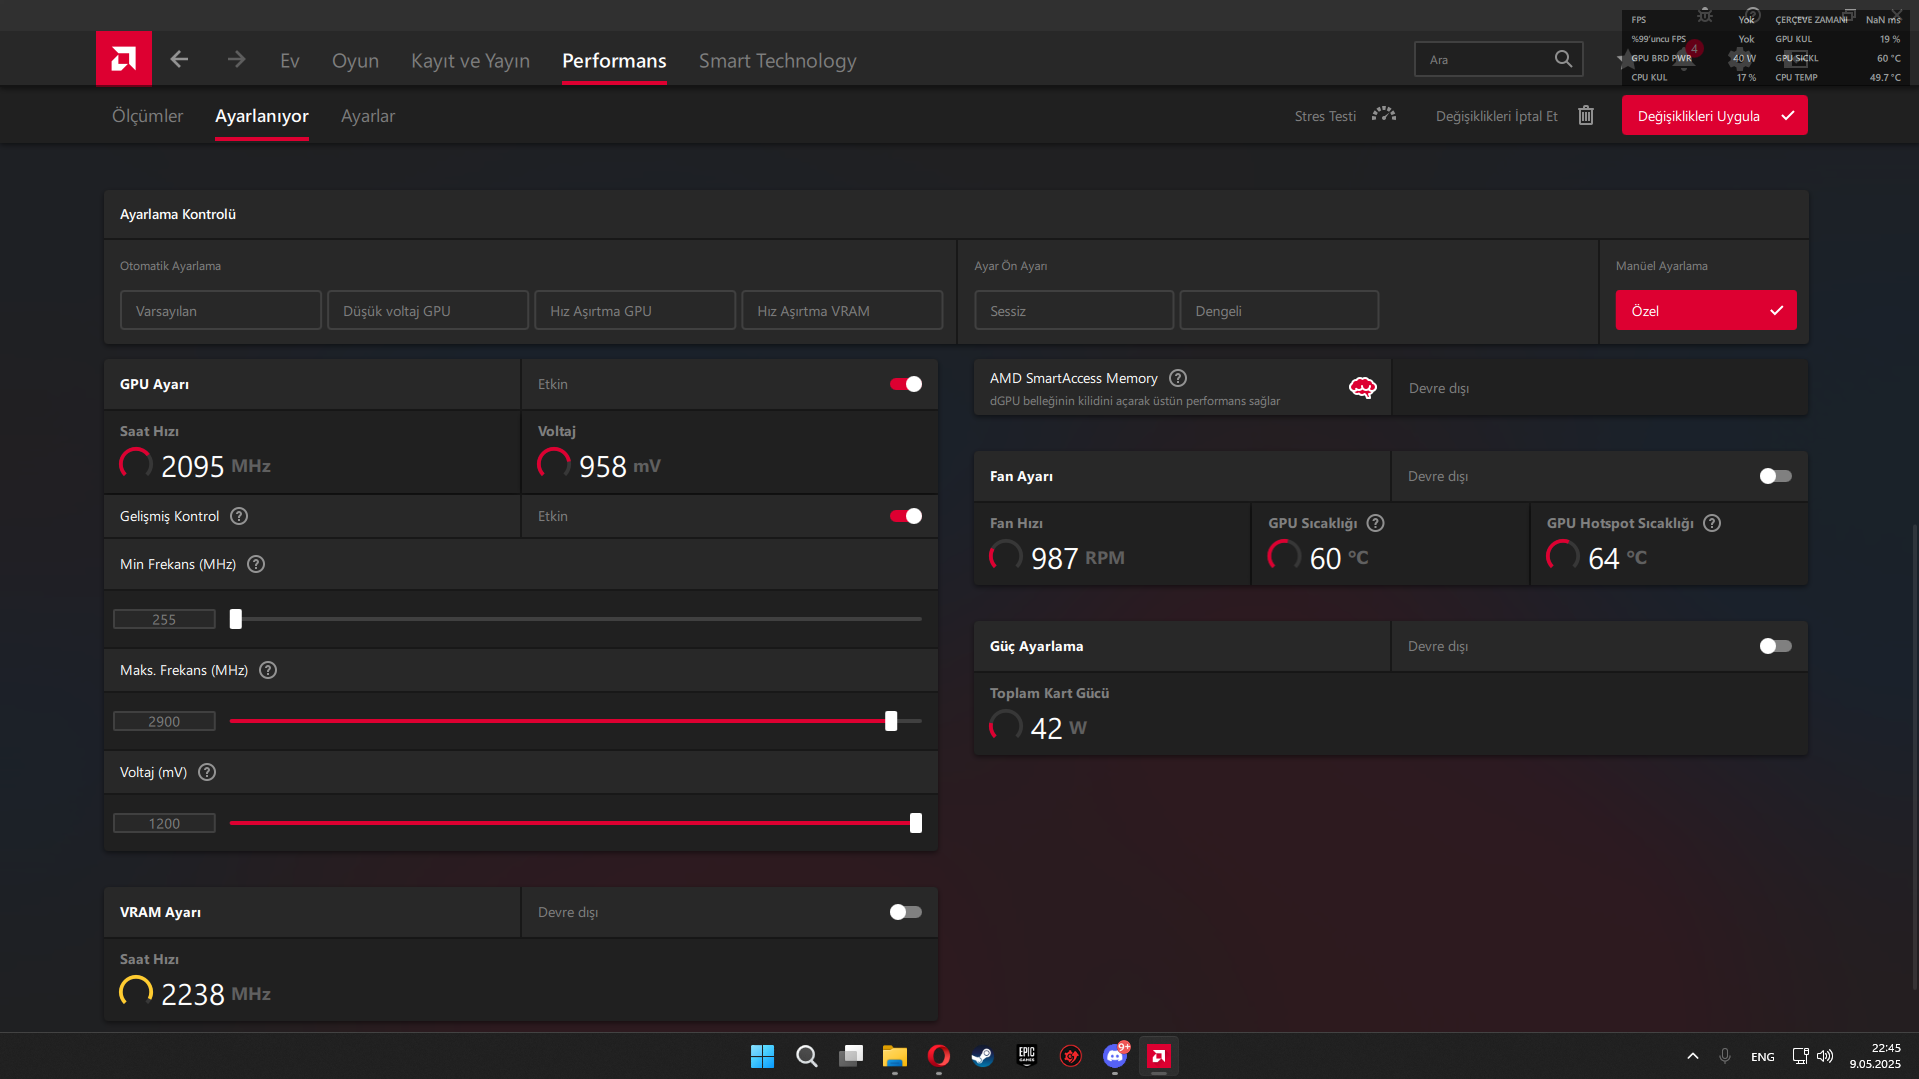Image resolution: width=1919 pixels, height=1079 pixels.
Task: Click the Voltaj (mV) slider handle
Action: (916, 823)
